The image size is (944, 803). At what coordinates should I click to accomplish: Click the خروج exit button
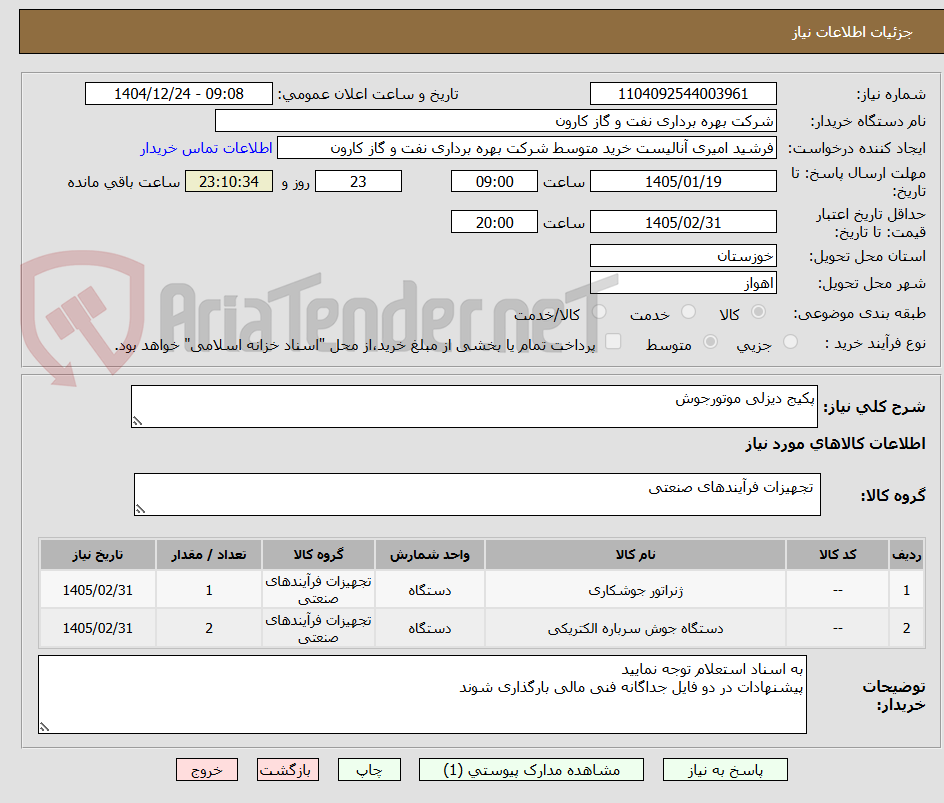(207, 770)
